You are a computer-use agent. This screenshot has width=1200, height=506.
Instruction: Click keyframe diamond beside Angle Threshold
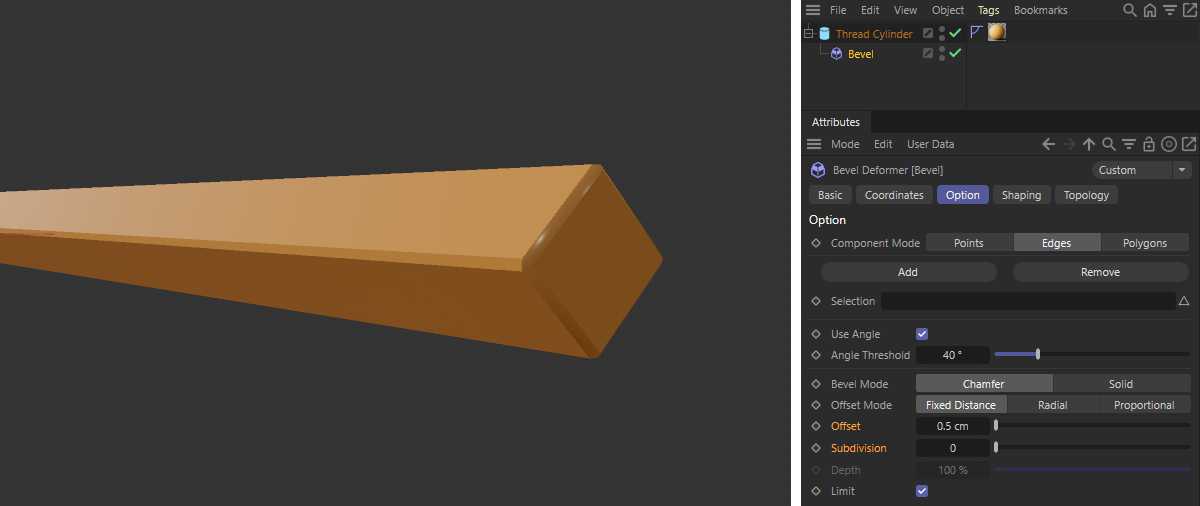click(x=816, y=355)
